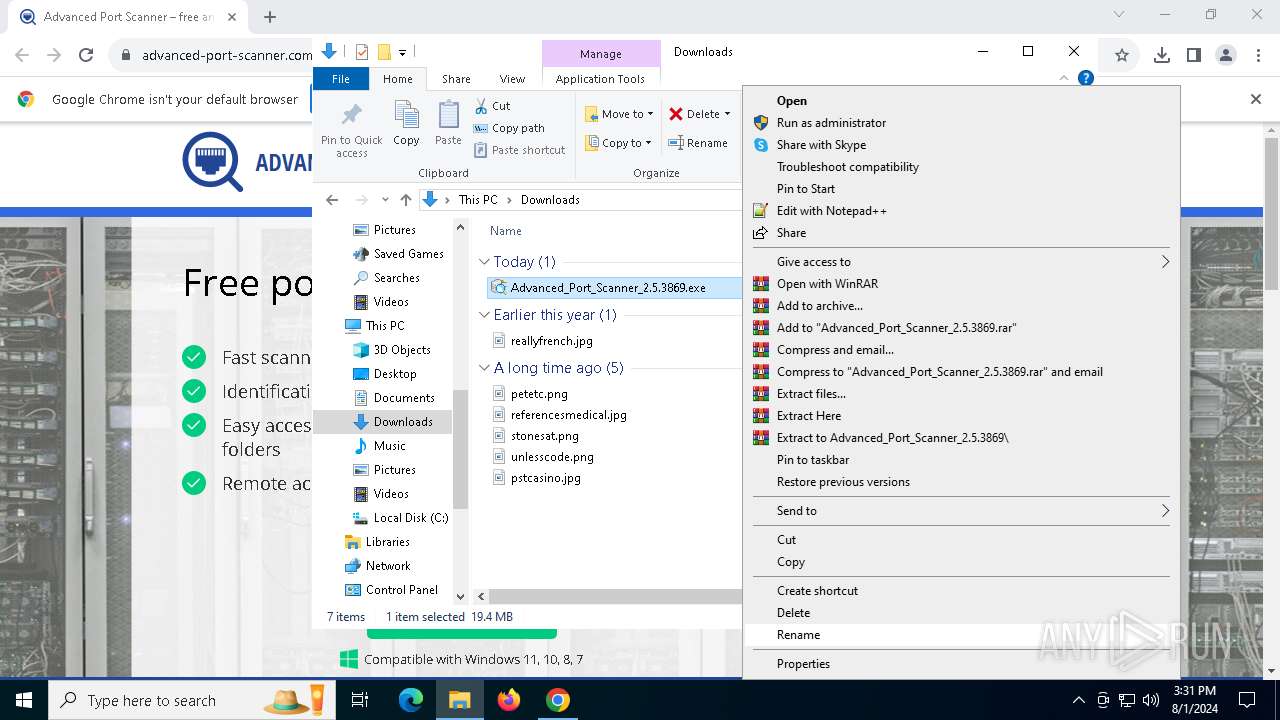Click the Copy ribbon icon
This screenshot has height=720, width=1280.
coord(406,124)
